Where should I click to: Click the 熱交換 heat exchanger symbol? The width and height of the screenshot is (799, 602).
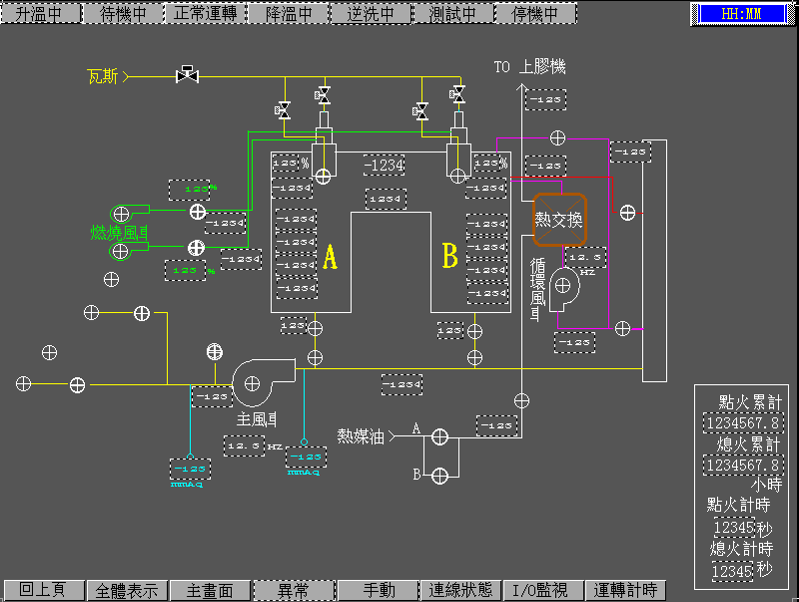pyautogui.click(x=558, y=219)
